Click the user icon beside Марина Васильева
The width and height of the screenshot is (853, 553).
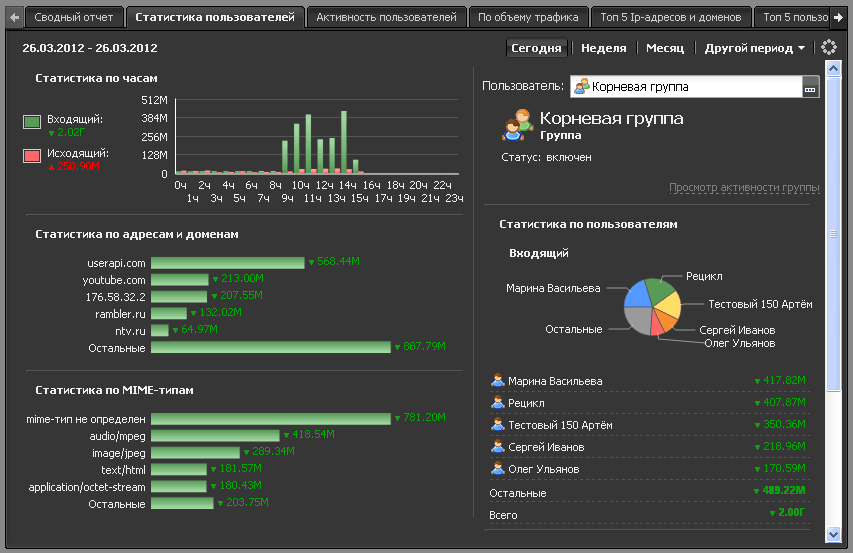click(x=497, y=381)
